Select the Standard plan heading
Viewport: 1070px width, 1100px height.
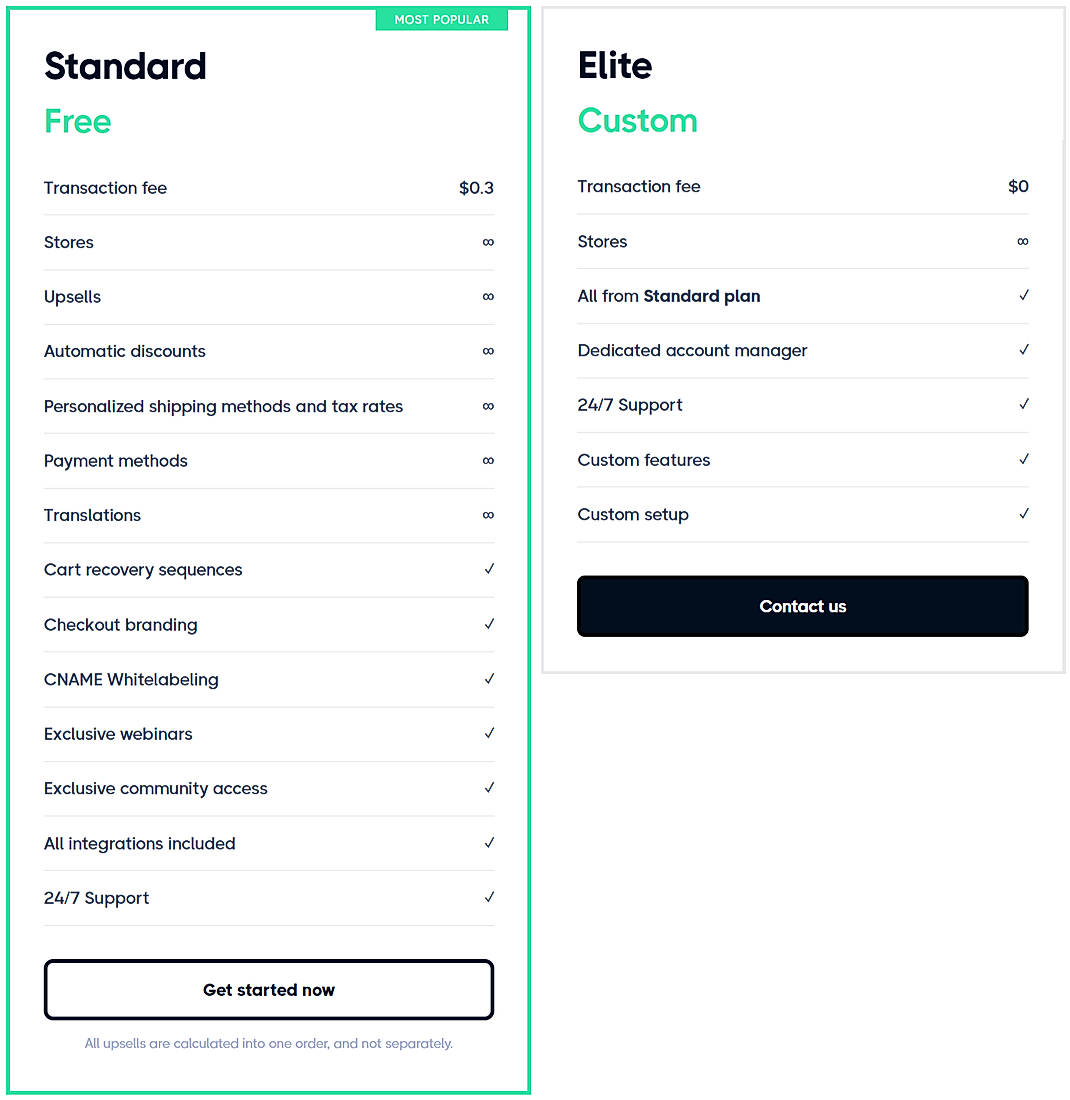pos(125,66)
